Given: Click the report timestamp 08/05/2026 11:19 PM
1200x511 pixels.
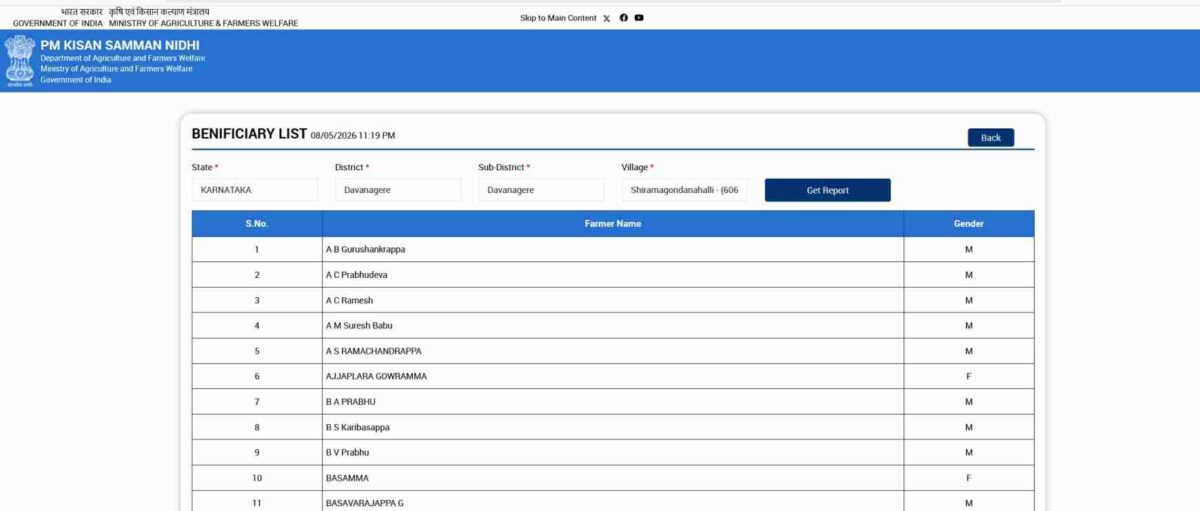Looking at the screenshot, I should pyautogui.click(x=353, y=135).
